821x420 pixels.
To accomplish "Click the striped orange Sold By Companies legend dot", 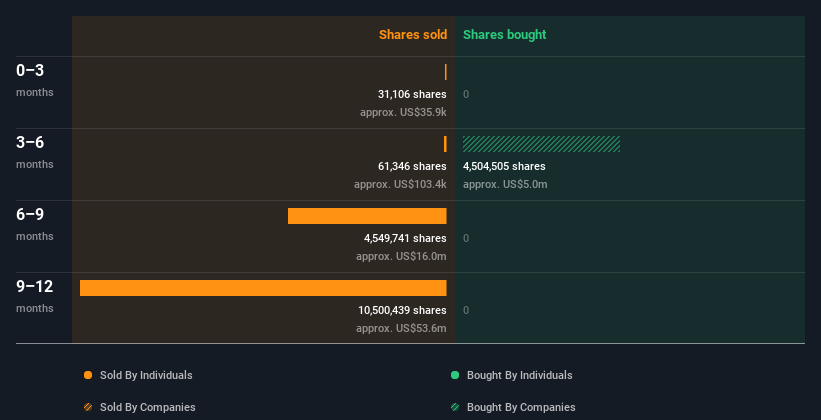I will tap(88, 407).
